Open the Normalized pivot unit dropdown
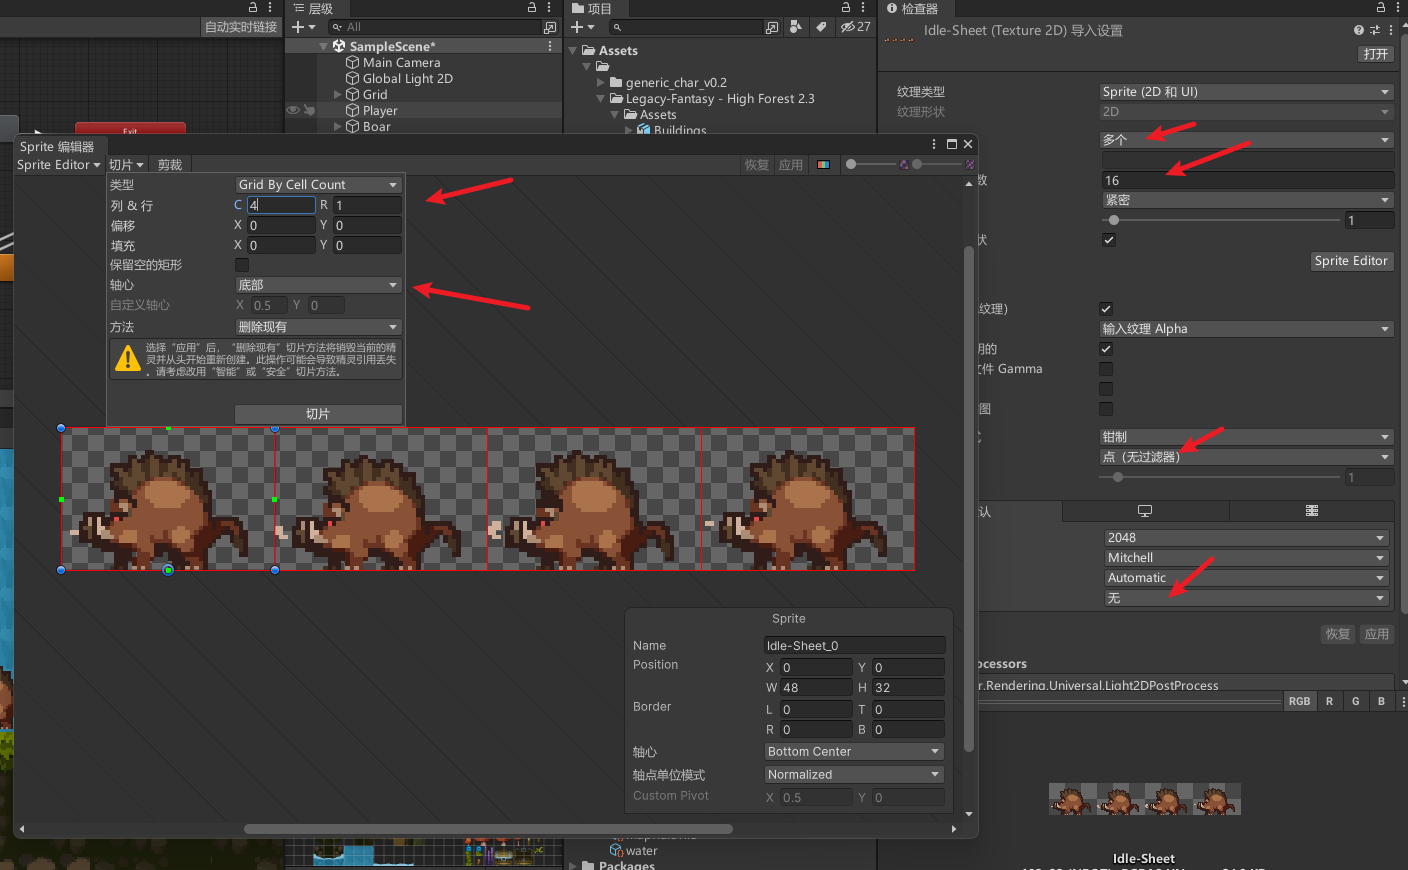The width and height of the screenshot is (1408, 870). click(854, 775)
